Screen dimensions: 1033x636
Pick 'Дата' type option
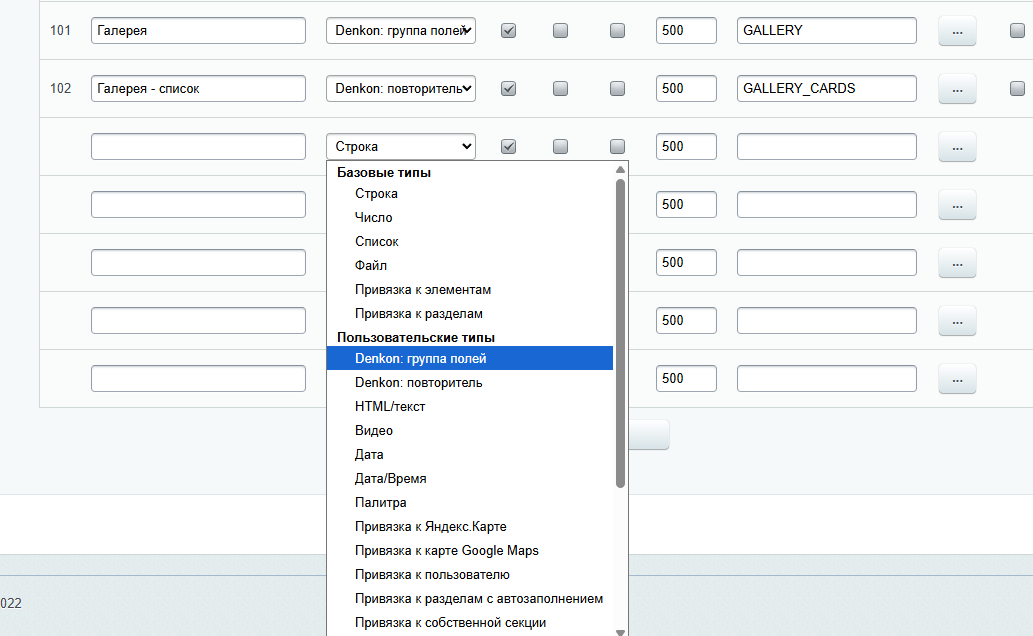point(470,455)
